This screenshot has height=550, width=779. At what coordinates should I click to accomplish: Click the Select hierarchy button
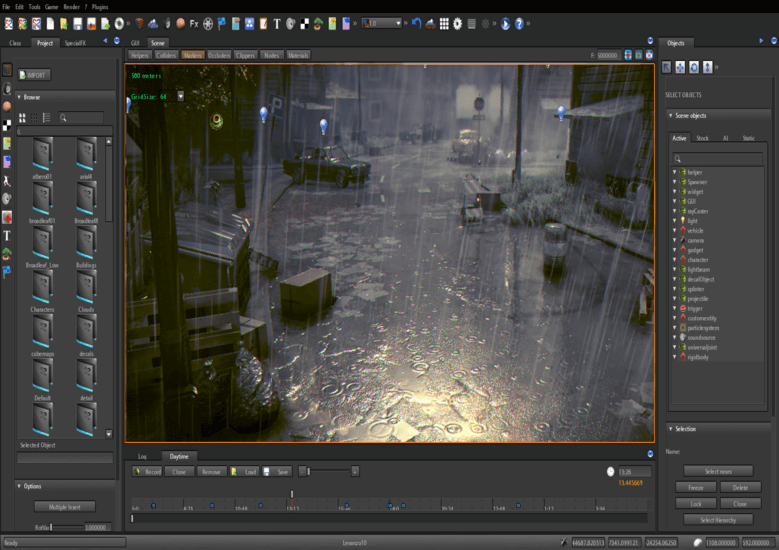(x=717, y=520)
